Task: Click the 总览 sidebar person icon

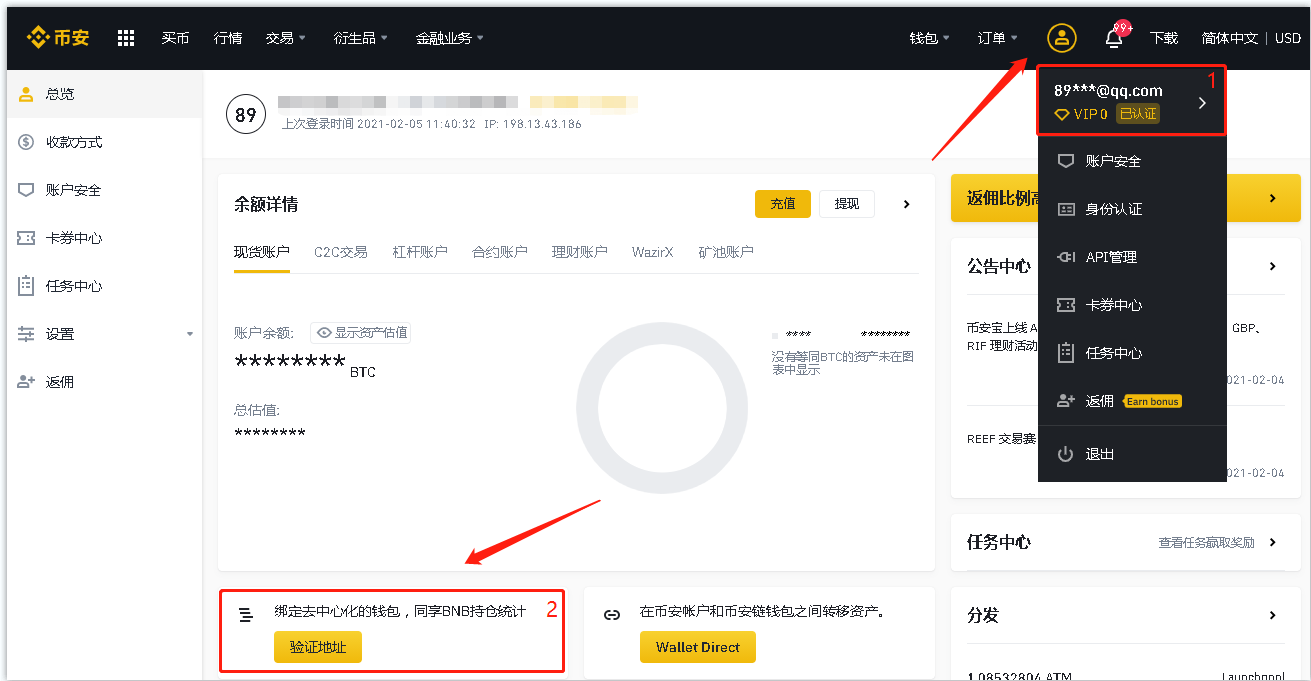Action: tap(26, 94)
